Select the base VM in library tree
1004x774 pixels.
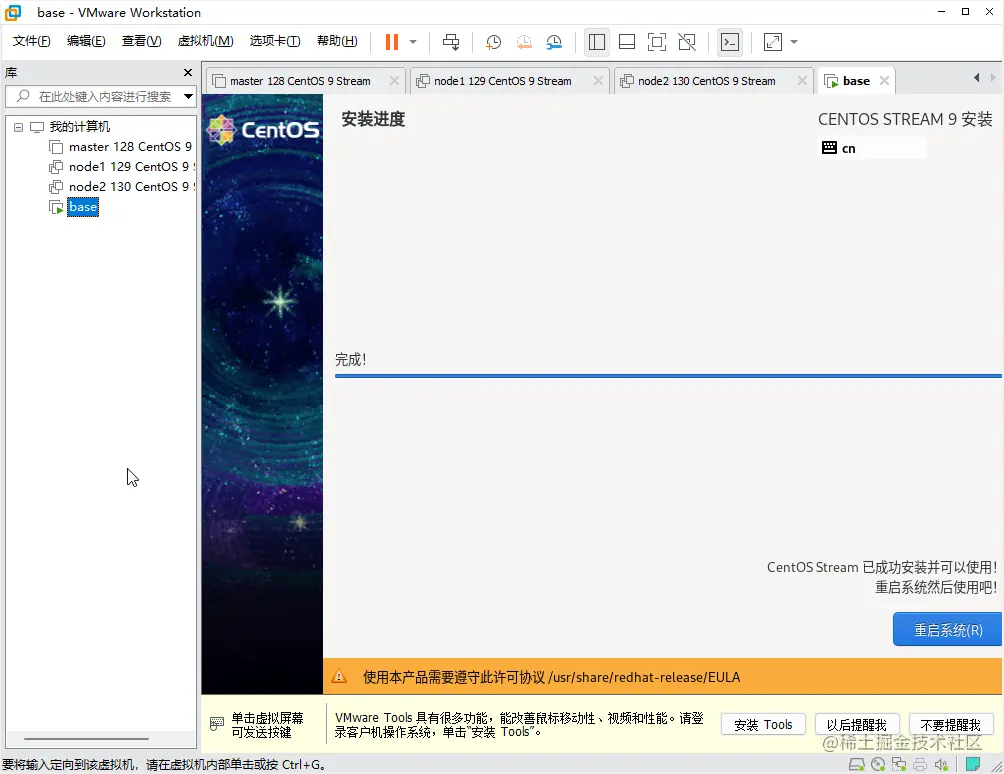83,207
